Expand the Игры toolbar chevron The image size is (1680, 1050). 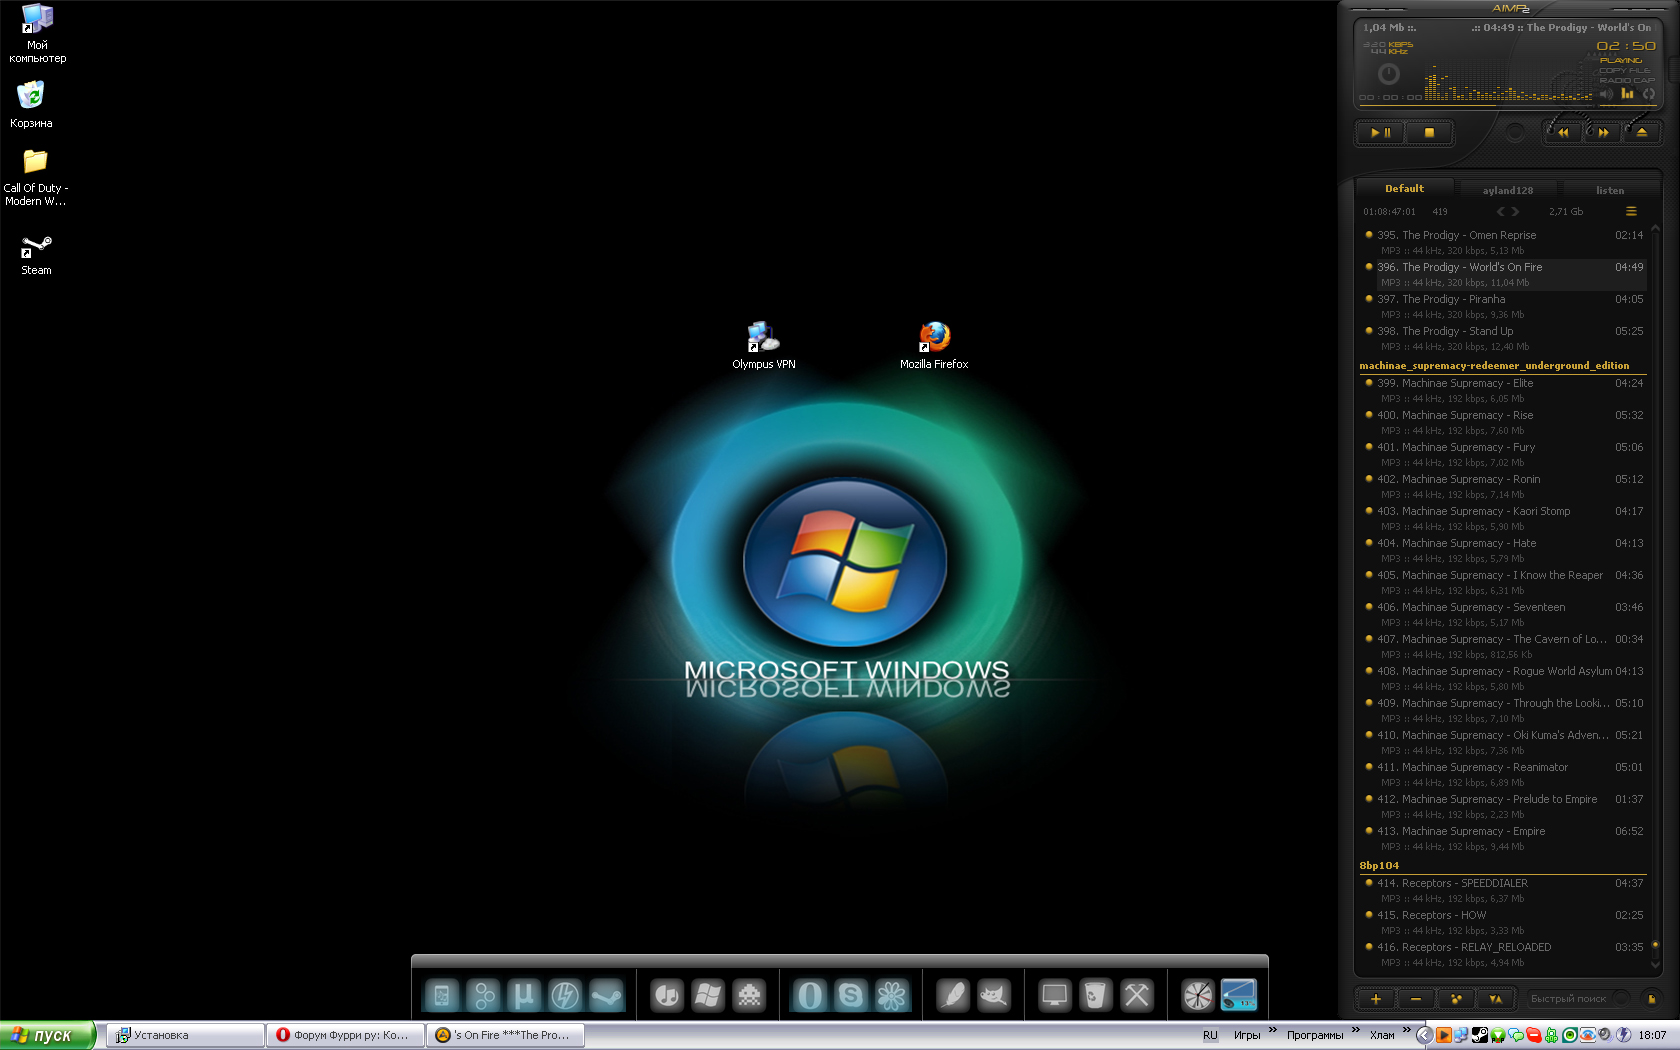coord(1273,1029)
